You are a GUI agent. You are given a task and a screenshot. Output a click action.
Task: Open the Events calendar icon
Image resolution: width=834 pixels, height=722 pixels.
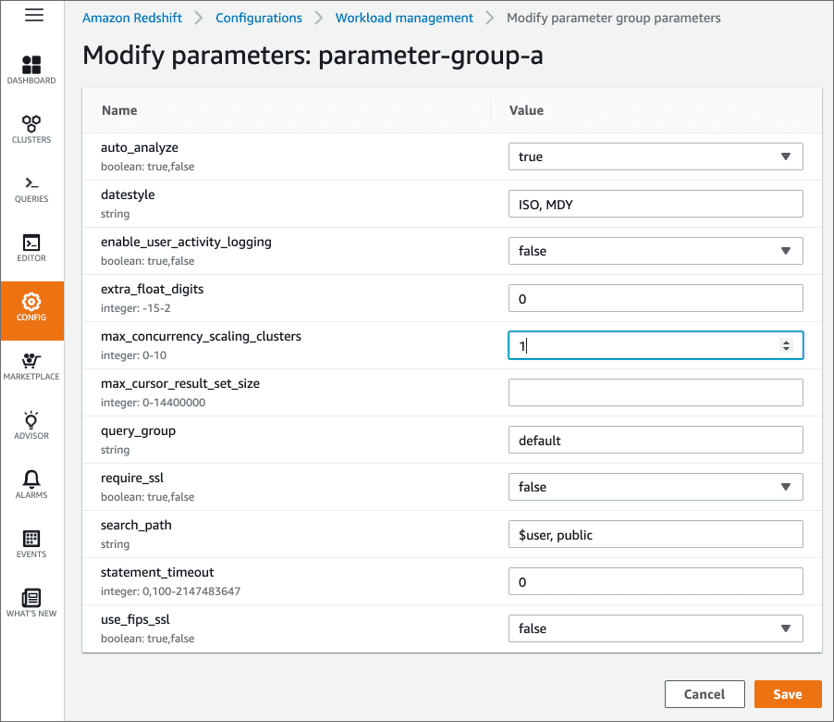[x=32, y=539]
